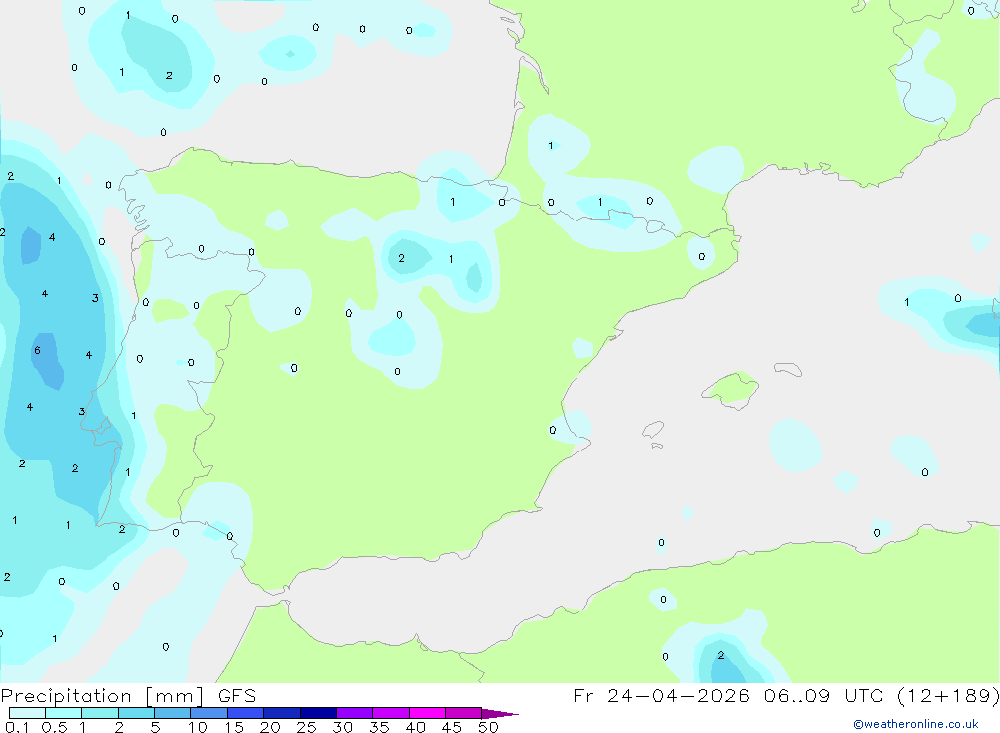Select the 35–40 mm violet legend swatch
The width and height of the screenshot is (1000, 733).
tap(391, 713)
